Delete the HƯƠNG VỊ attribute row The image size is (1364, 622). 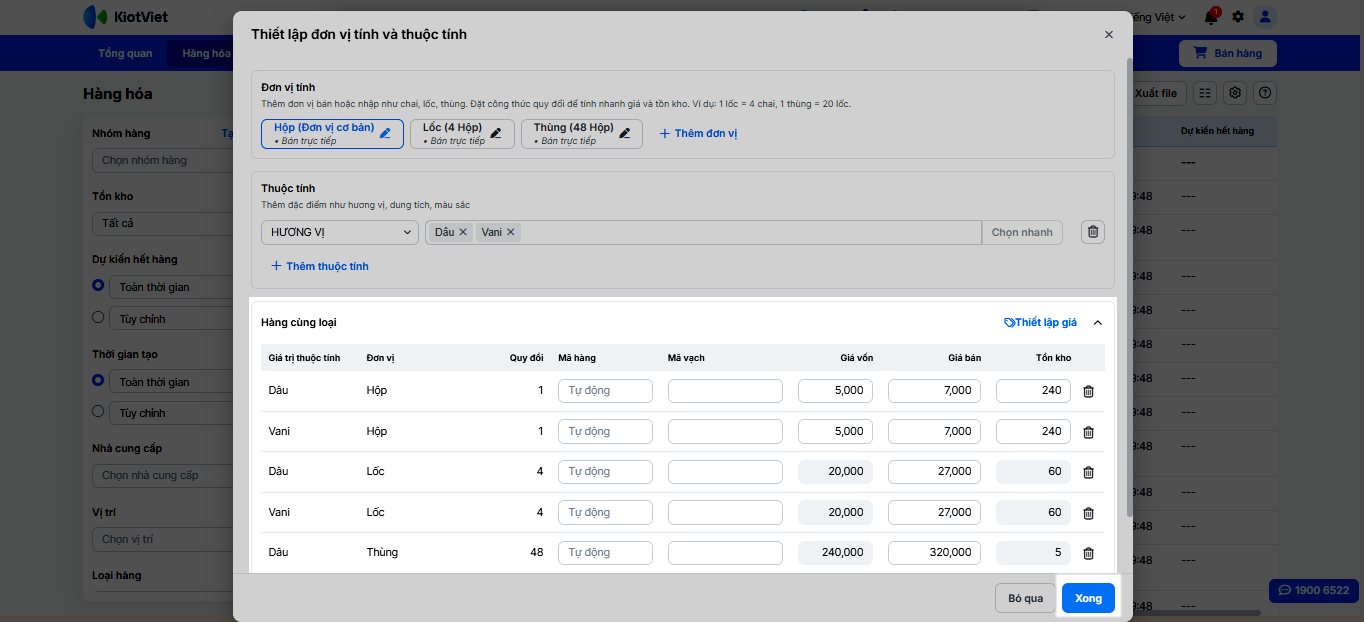1093,232
